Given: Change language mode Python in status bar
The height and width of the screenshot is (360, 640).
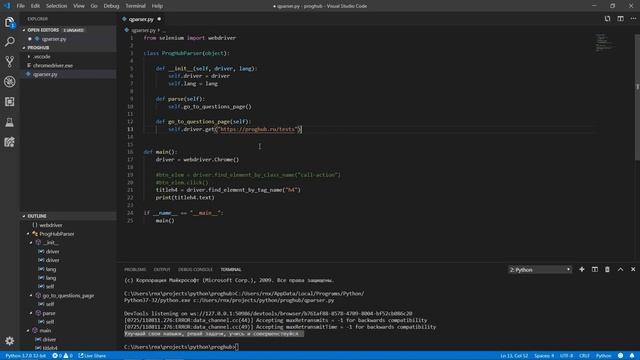Looking at the screenshot, I should tap(604, 356).
